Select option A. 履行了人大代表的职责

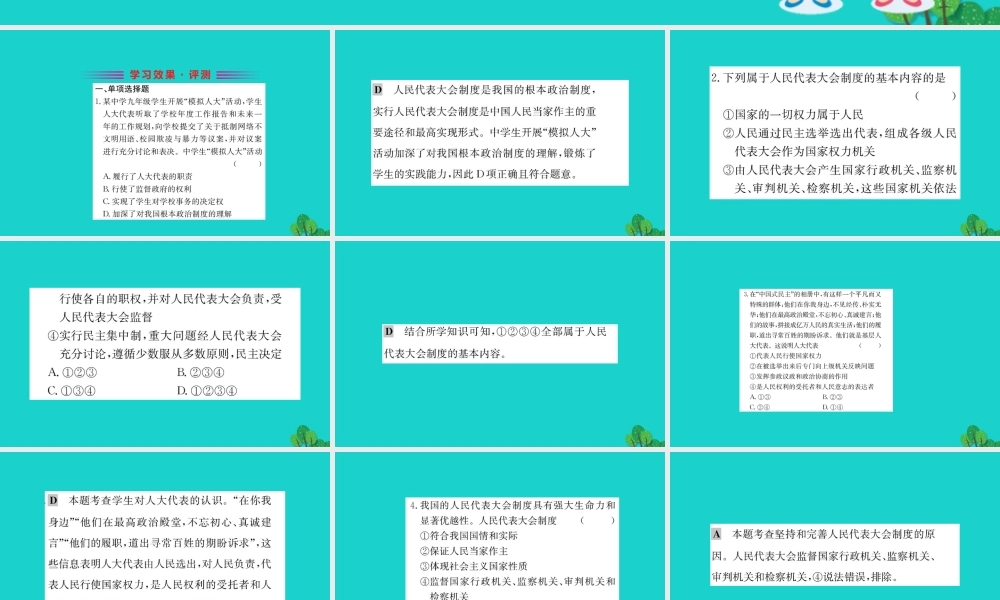147,177
